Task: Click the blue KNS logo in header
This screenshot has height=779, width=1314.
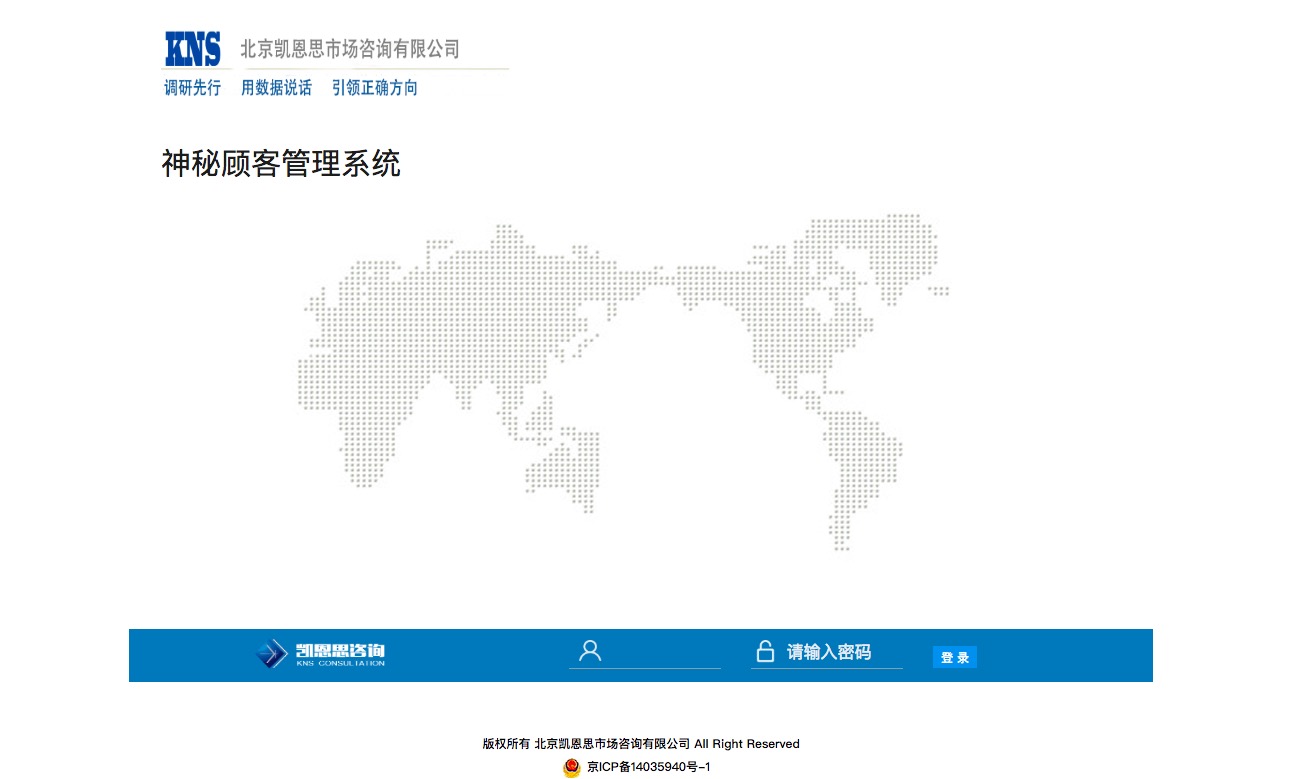Action: tap(192, 48)
